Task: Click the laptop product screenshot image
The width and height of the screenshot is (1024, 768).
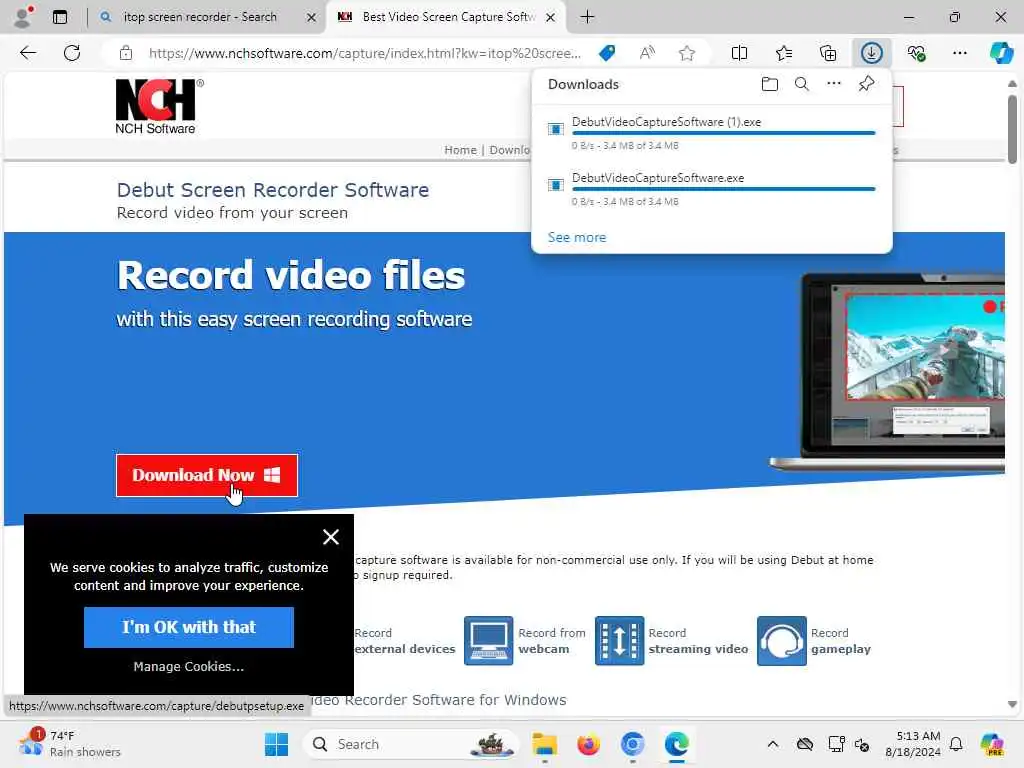Action: coord(888,372)
